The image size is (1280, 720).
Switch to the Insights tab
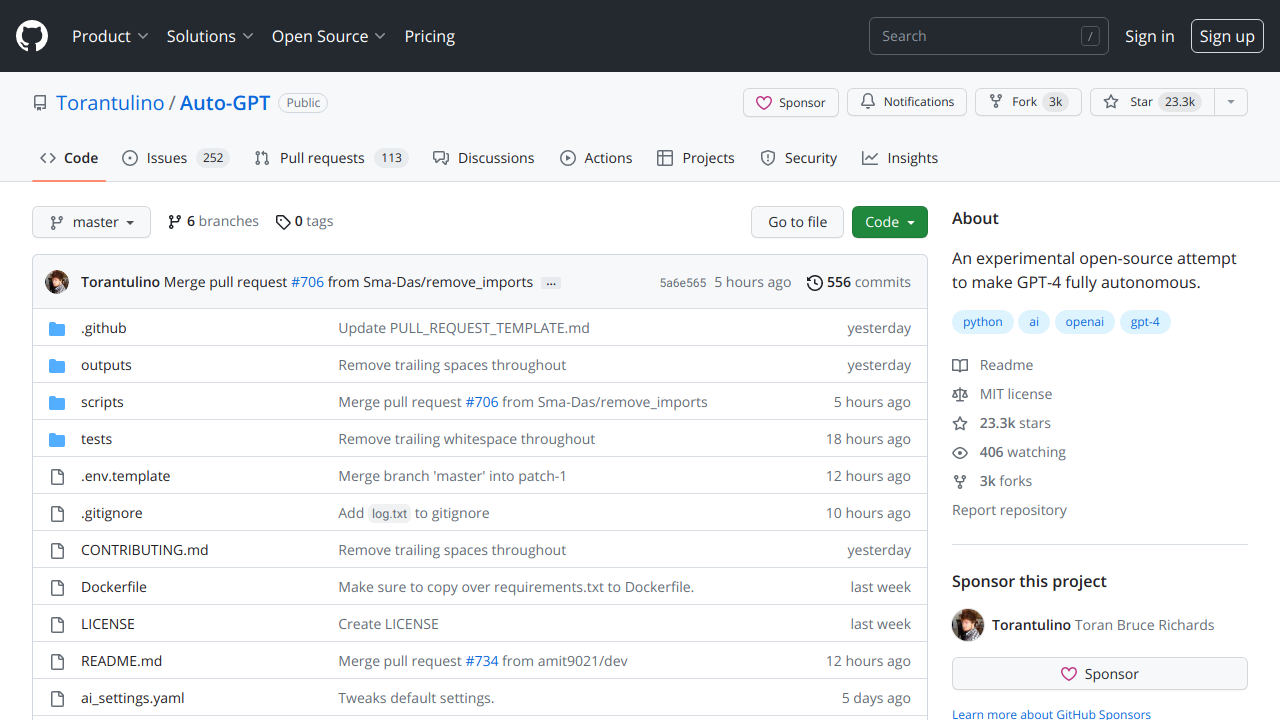pyautogui.click(x=900, y=158)
